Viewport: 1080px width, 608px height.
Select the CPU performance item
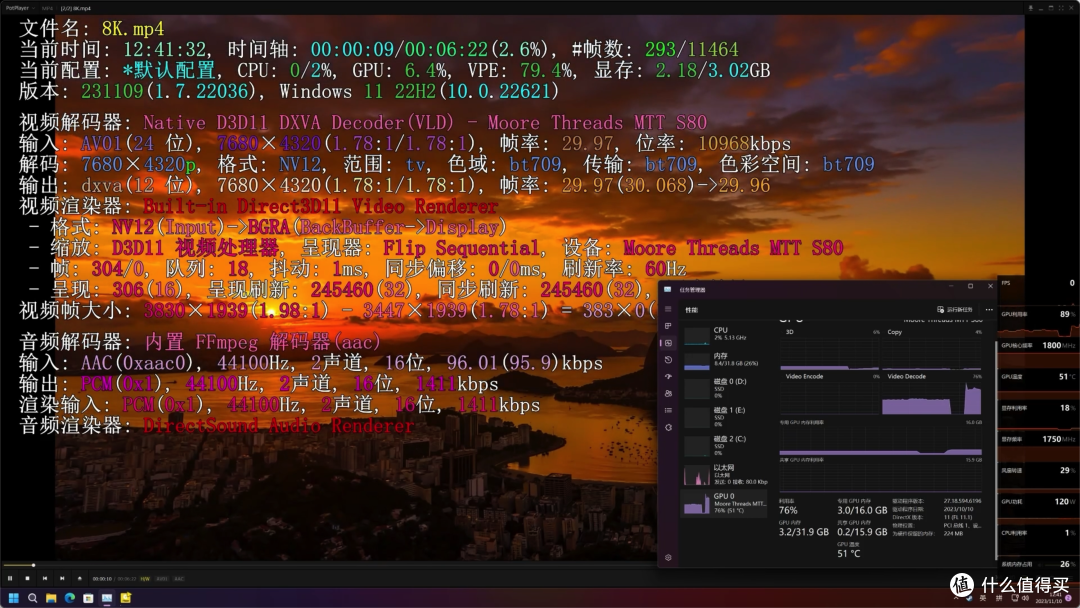tap(720, 334)
